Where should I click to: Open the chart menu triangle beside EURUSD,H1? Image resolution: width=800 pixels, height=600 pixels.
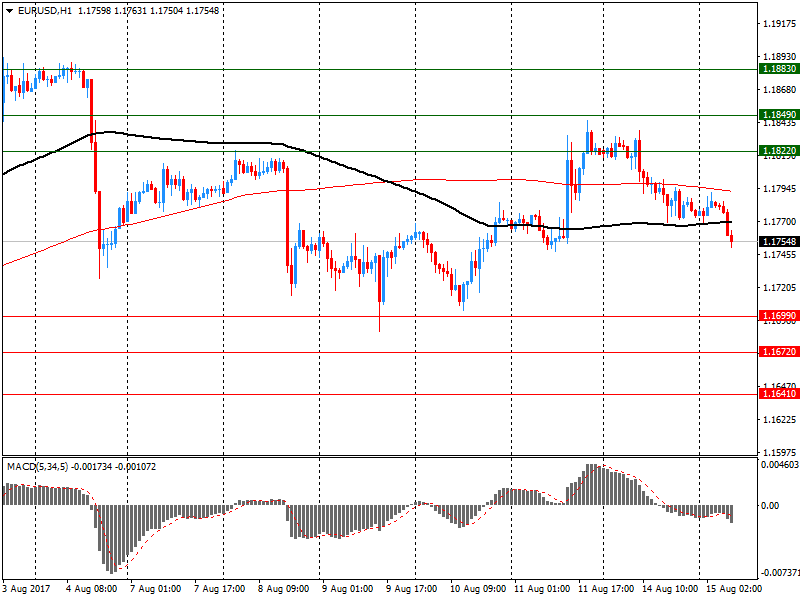click(10, 10)
